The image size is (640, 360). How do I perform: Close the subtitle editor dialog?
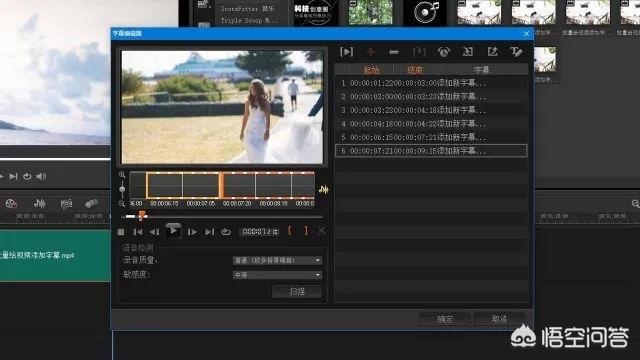(x=527, y=33)
